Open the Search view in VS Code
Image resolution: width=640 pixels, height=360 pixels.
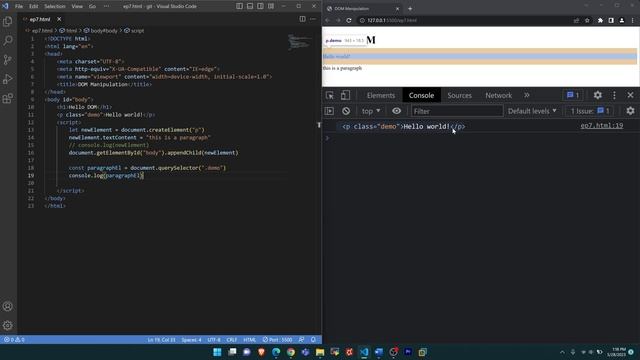(x=8, y=40)
